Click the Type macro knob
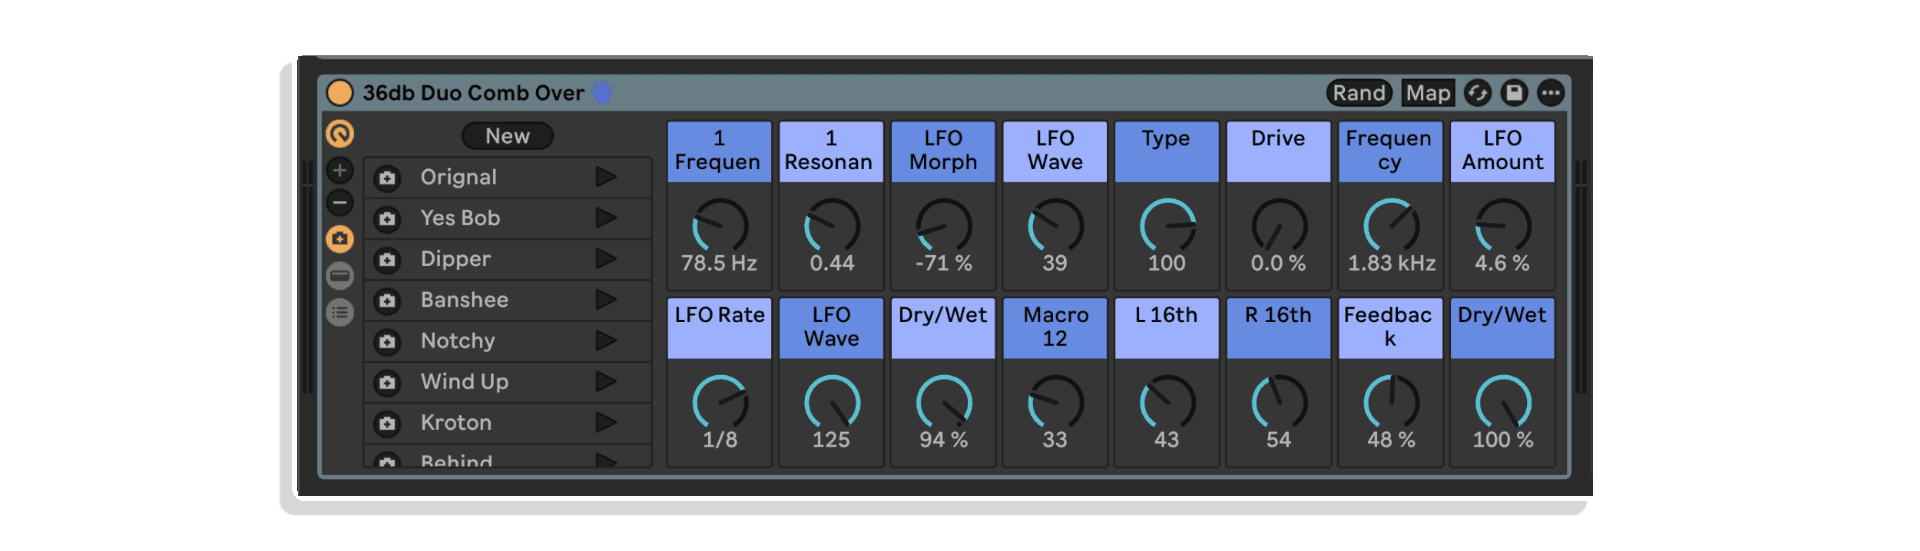The image size is (1920, 551). tap(1167, 225)
